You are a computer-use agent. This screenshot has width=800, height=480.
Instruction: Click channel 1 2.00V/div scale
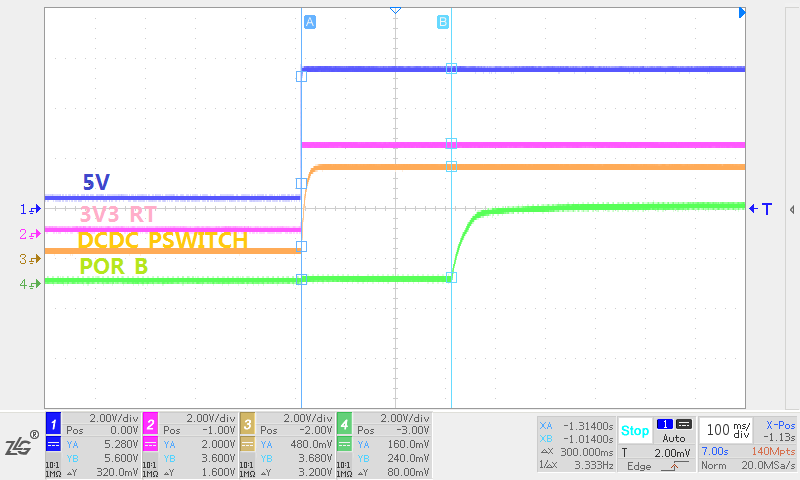point(114,418)
